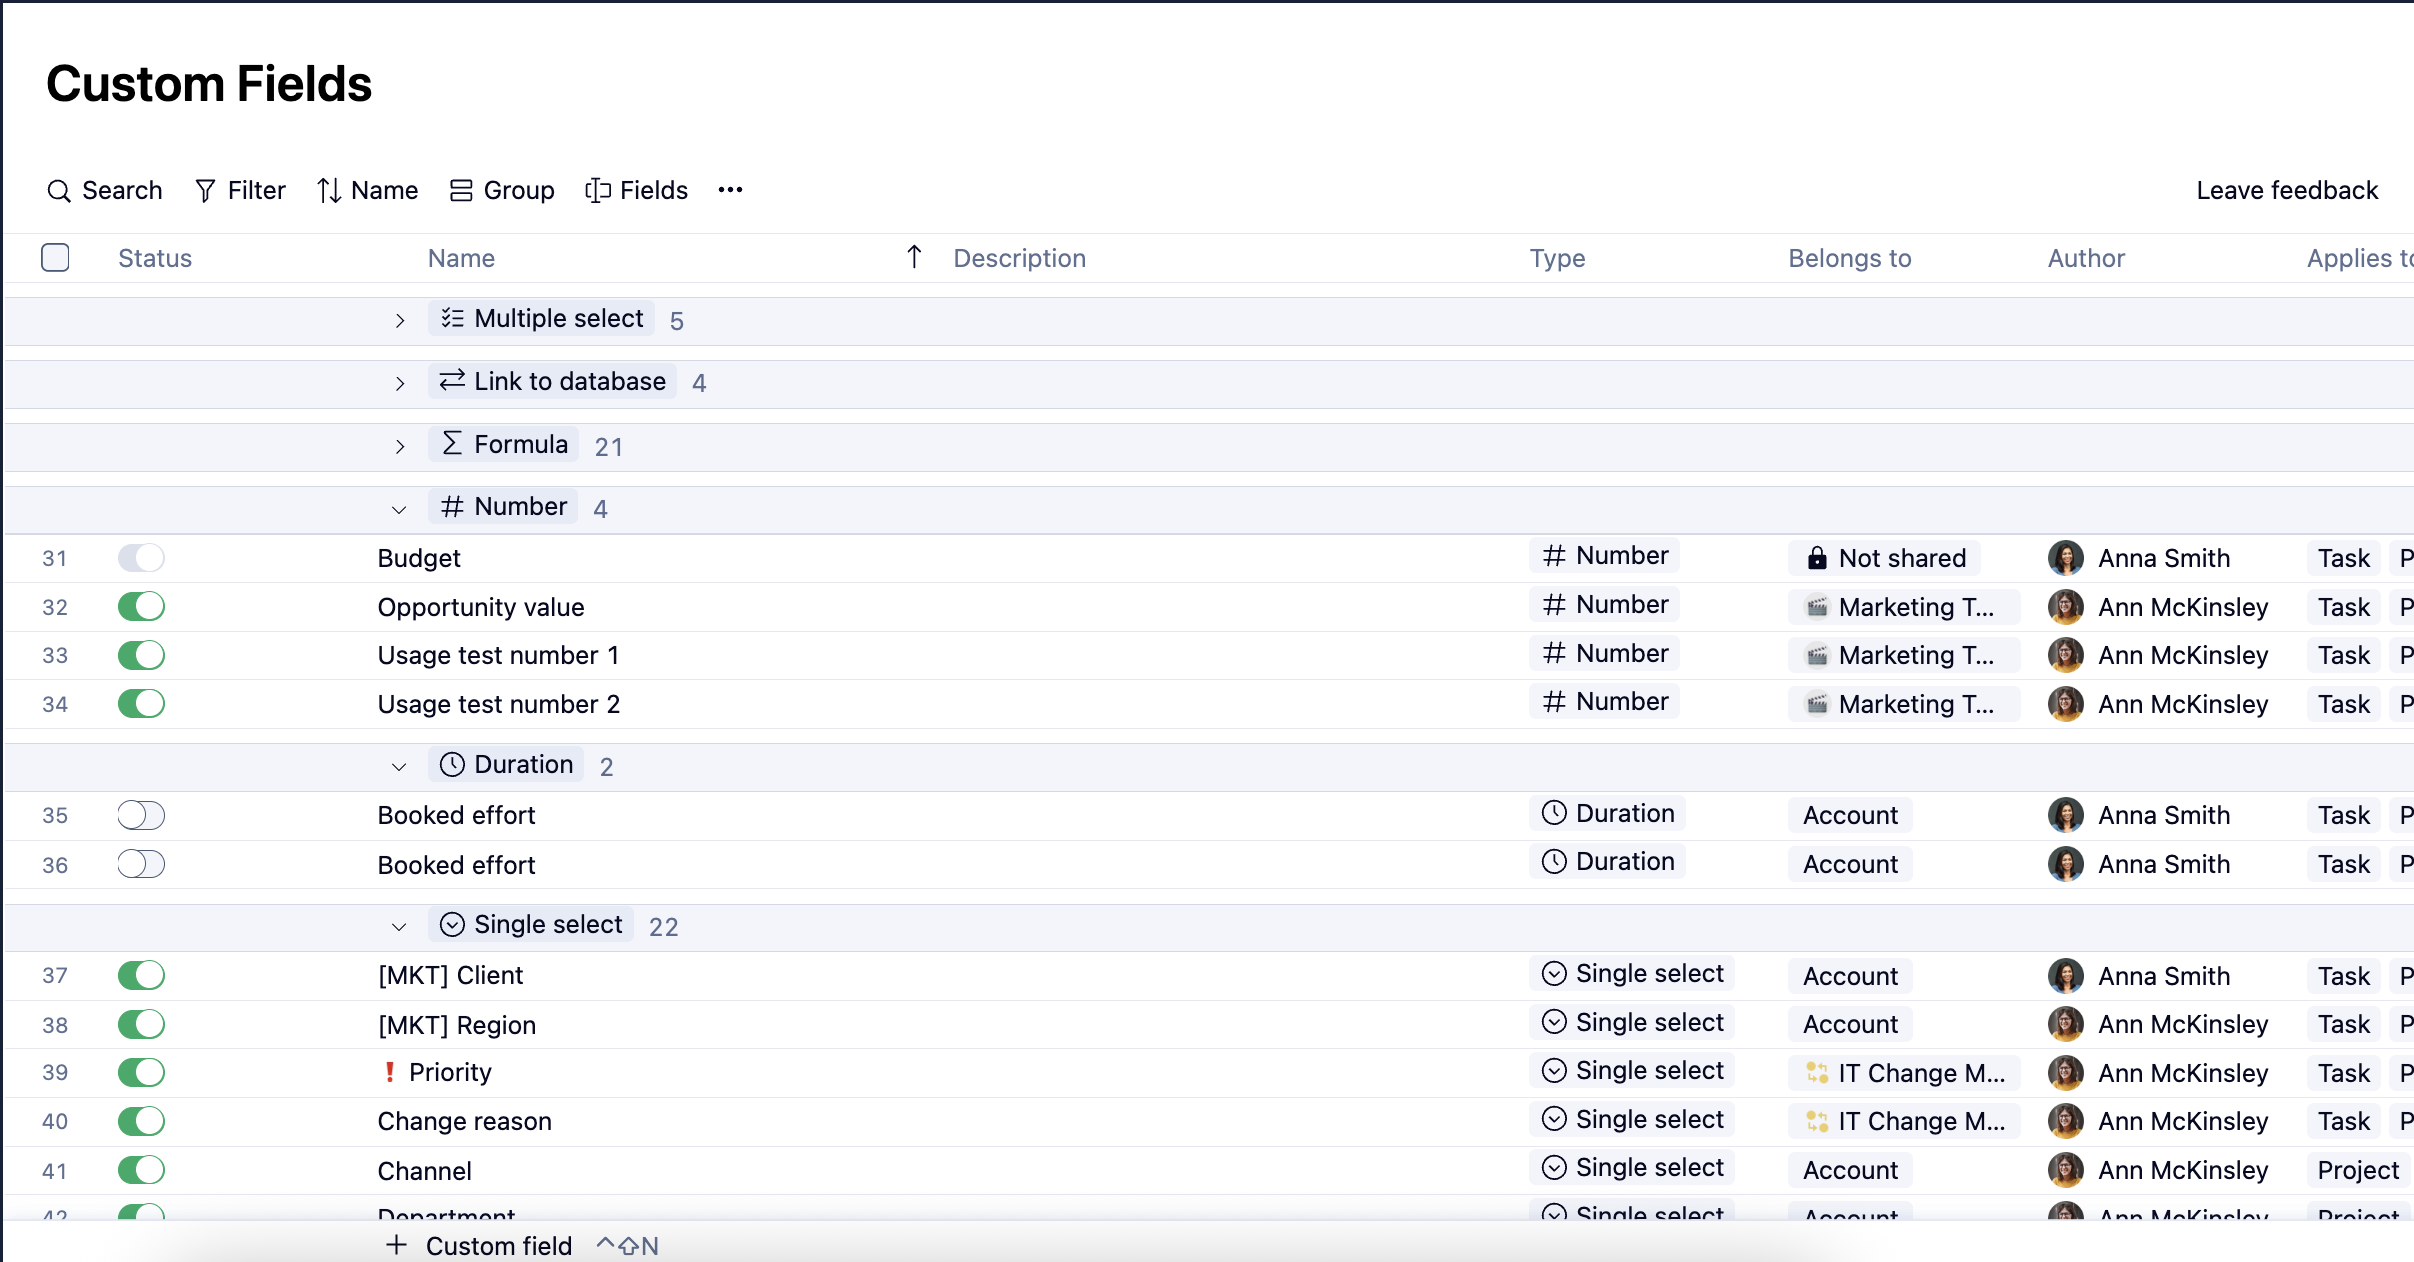Click the Single select group icon
This screenshot has width=2414, height=1262.
pos(452,925)
